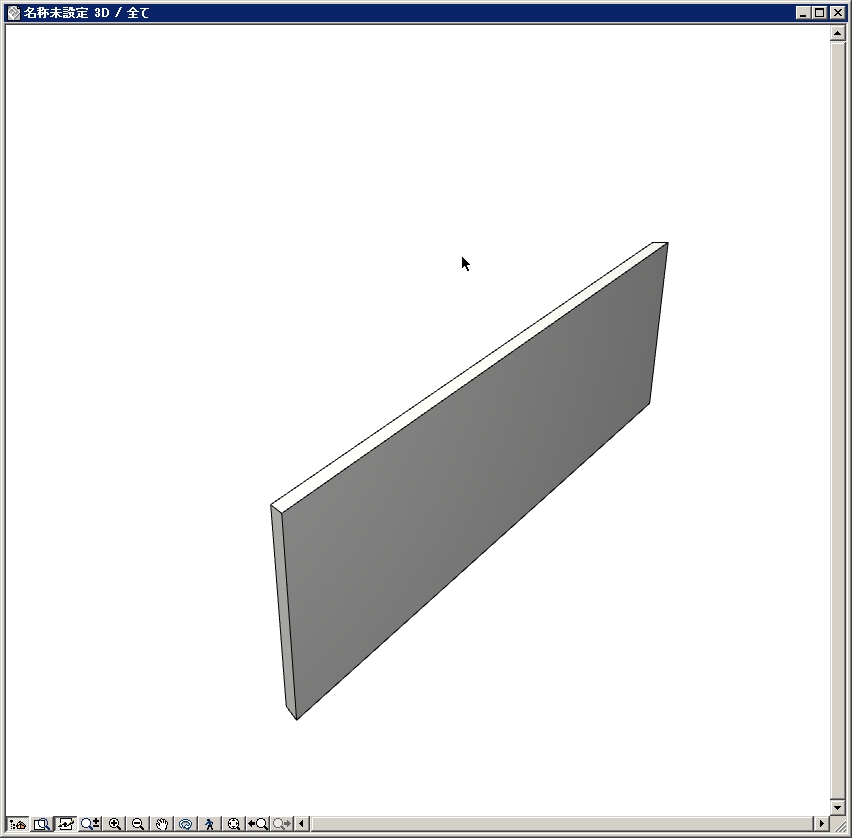Minimize the 3D window
Viewport: 852px width, 838px height.
tap(803, 12)
